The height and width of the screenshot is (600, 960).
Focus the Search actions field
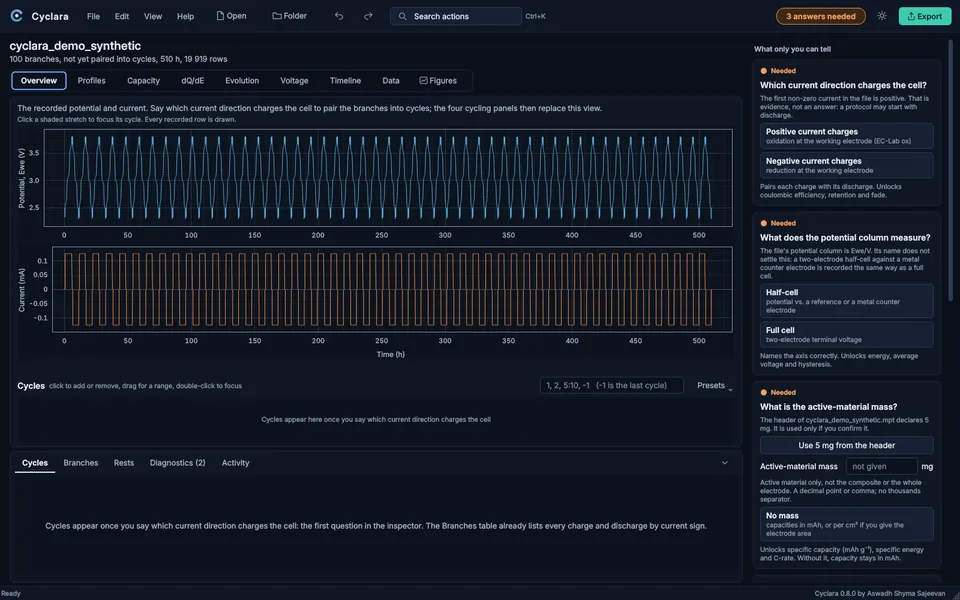456,16
